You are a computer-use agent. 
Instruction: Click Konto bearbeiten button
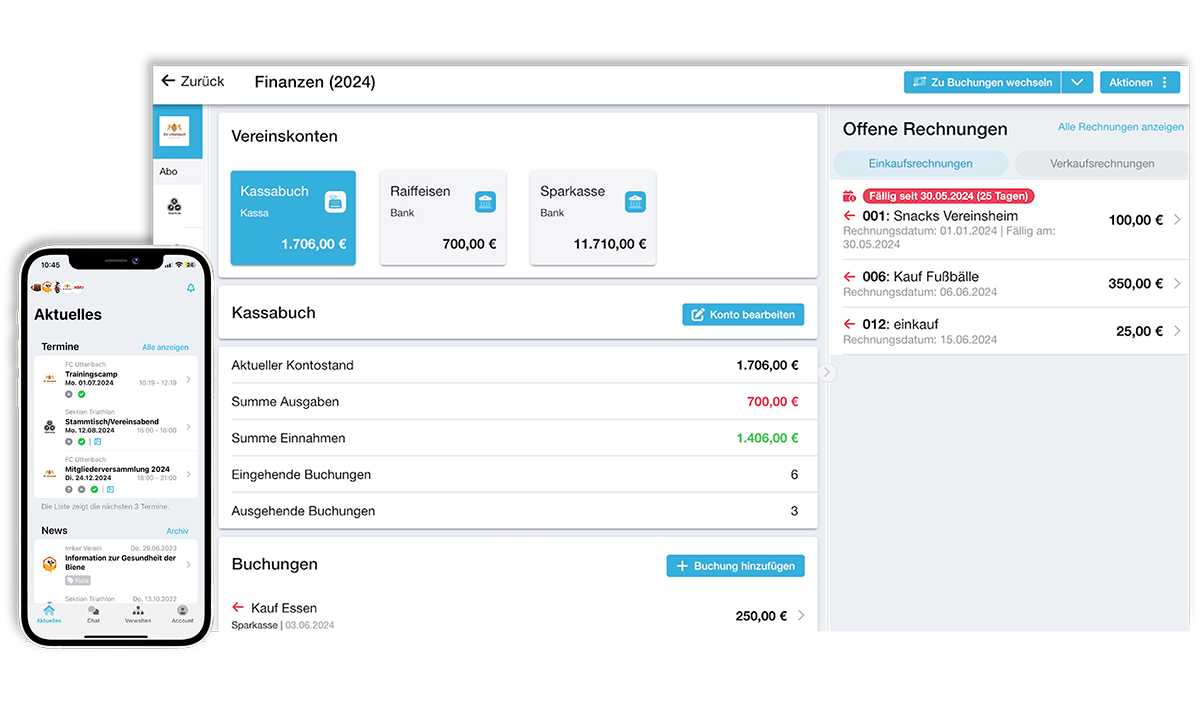(x=743, y=315)
